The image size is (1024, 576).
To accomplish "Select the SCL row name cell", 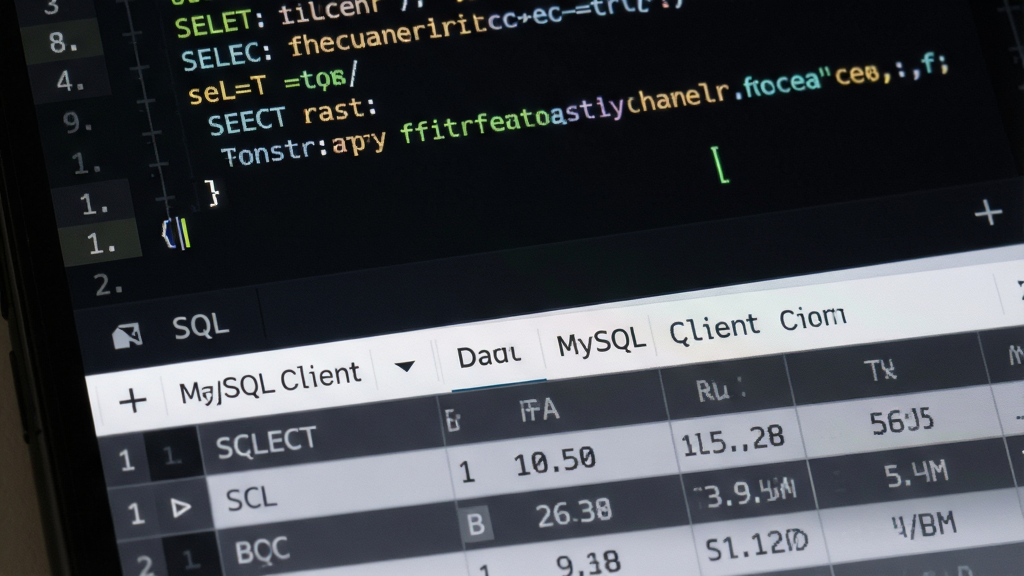I will pyautogui.click(x=251, y=499).
